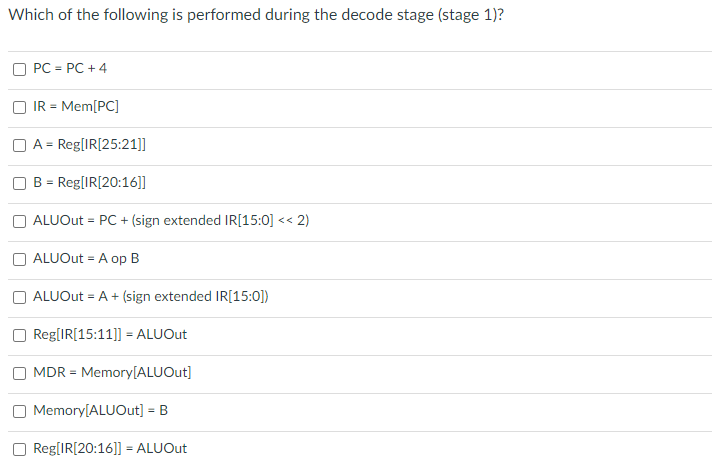
Task: Click the 'ALUOut = A op B' label text
Action: 86,258
